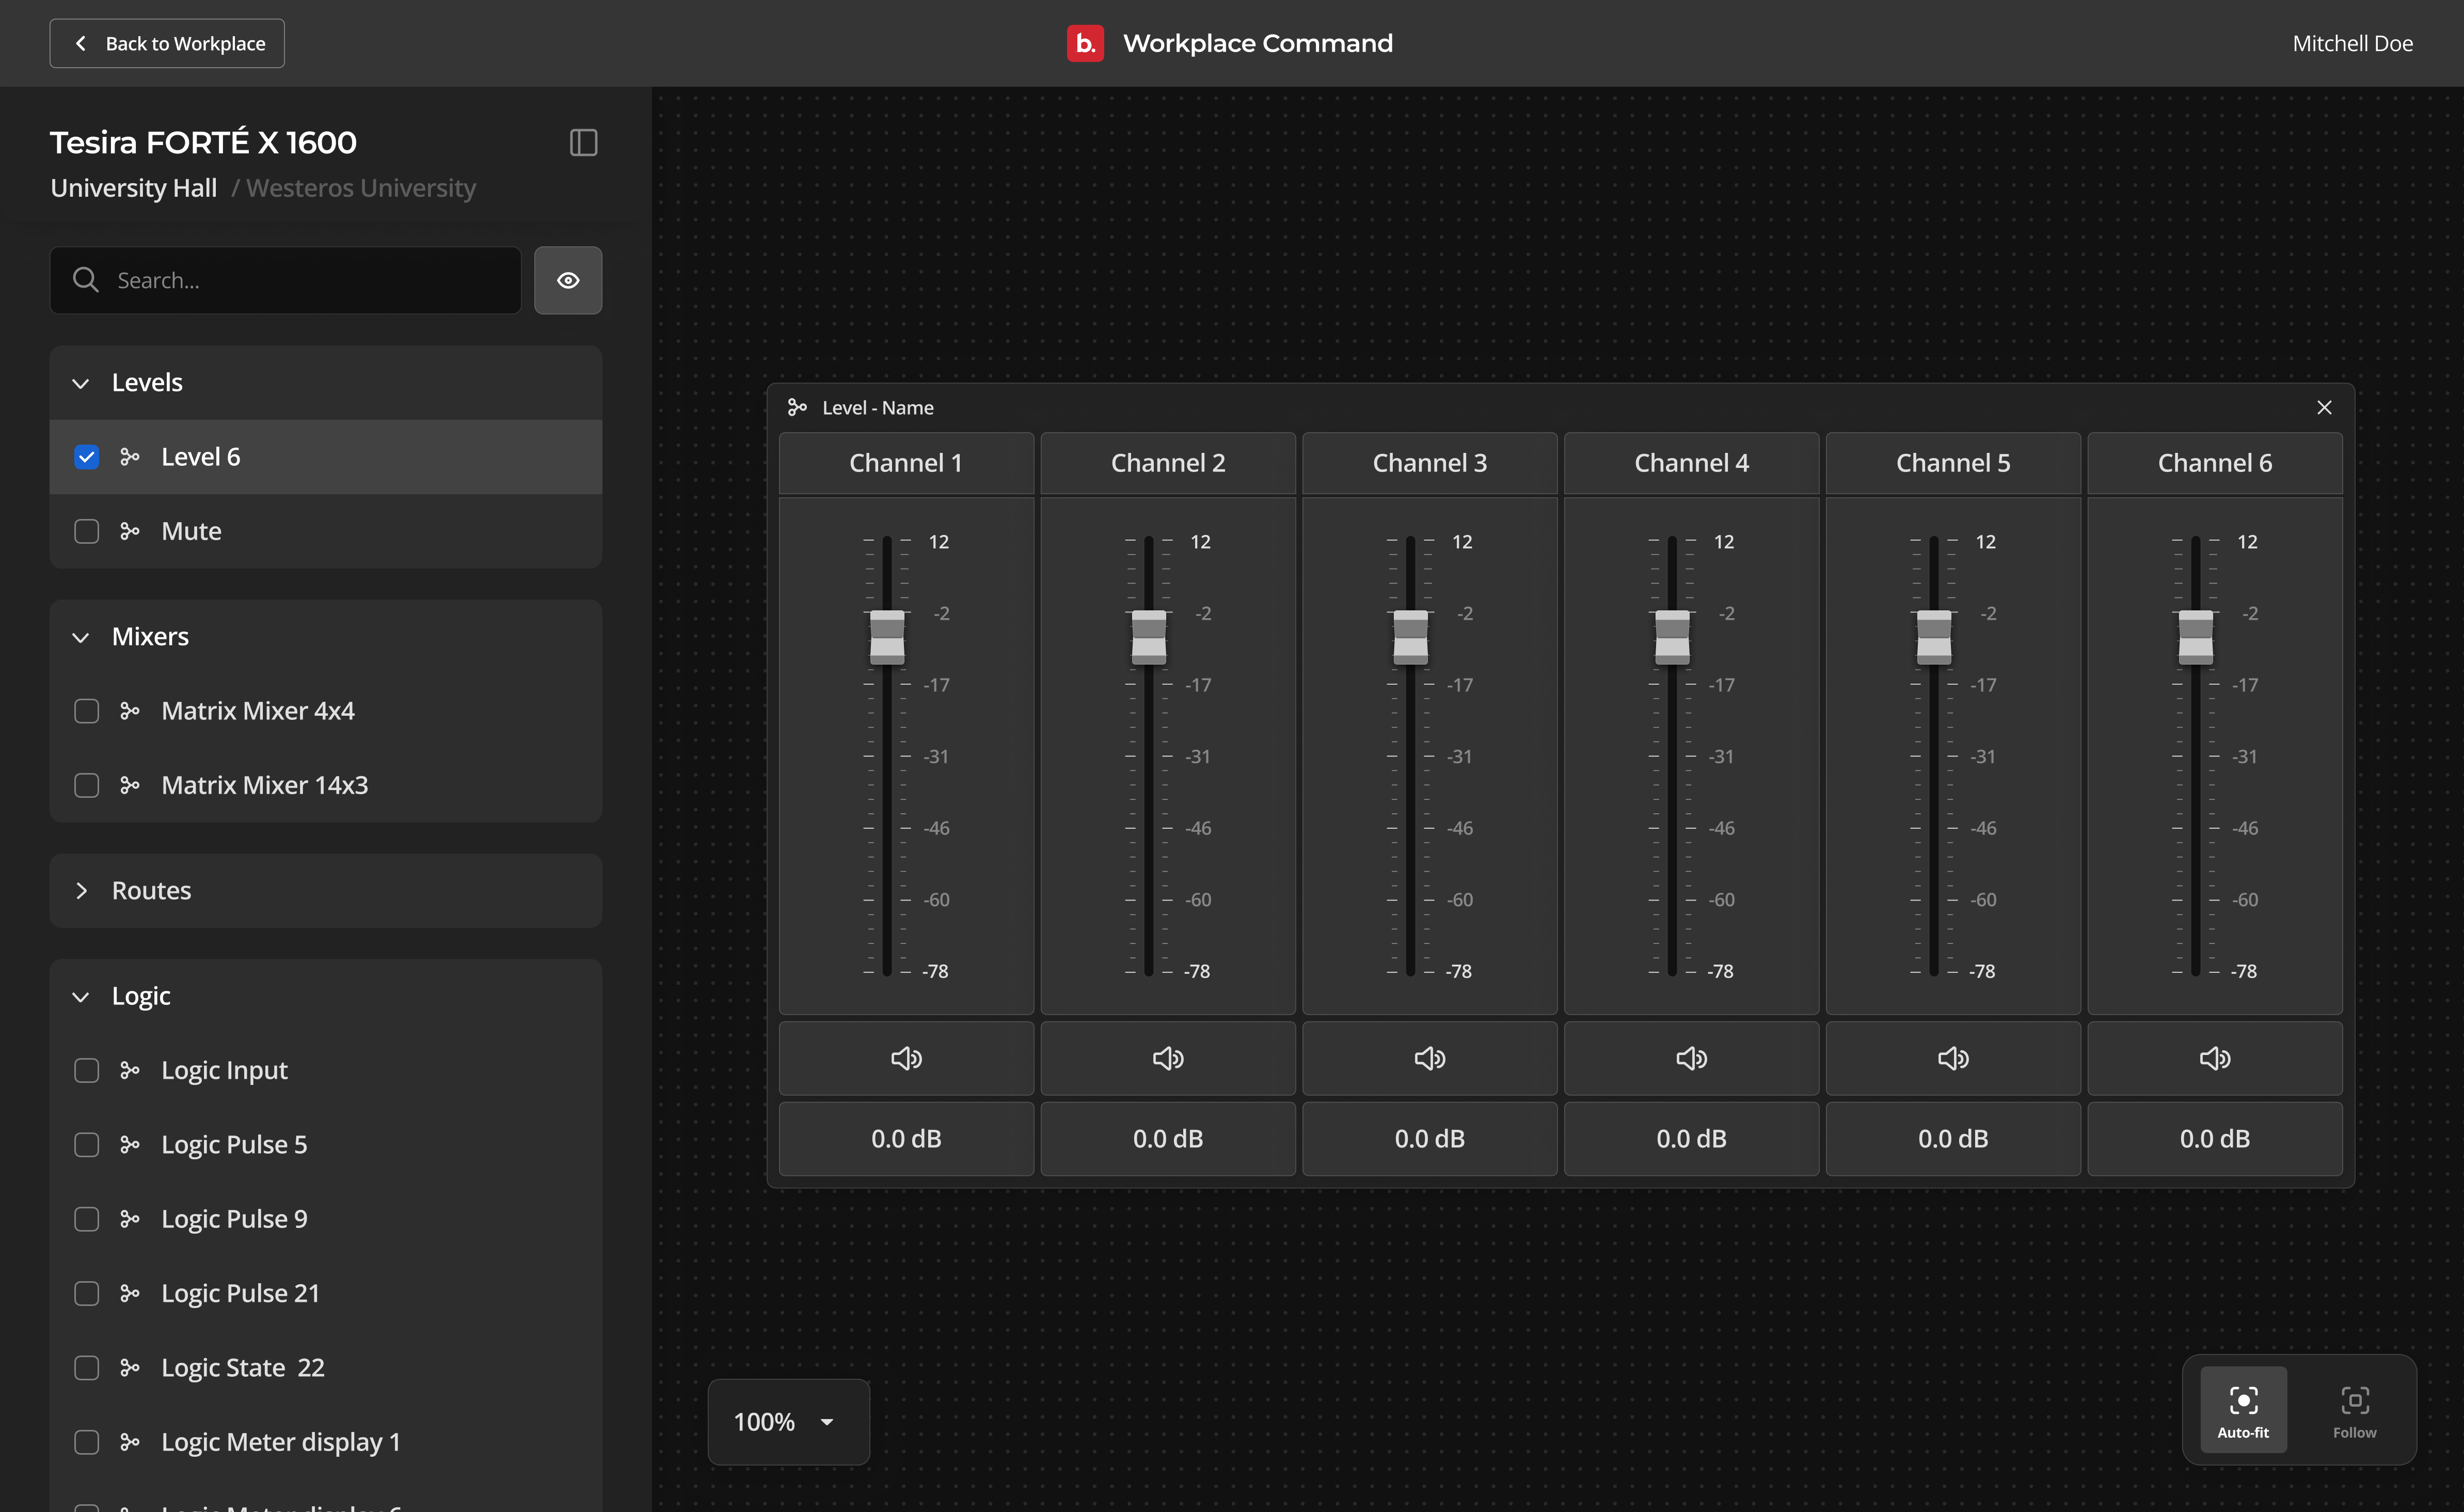Mute Channel 2 with the speaker icon

click(x=1168, y=1058)
